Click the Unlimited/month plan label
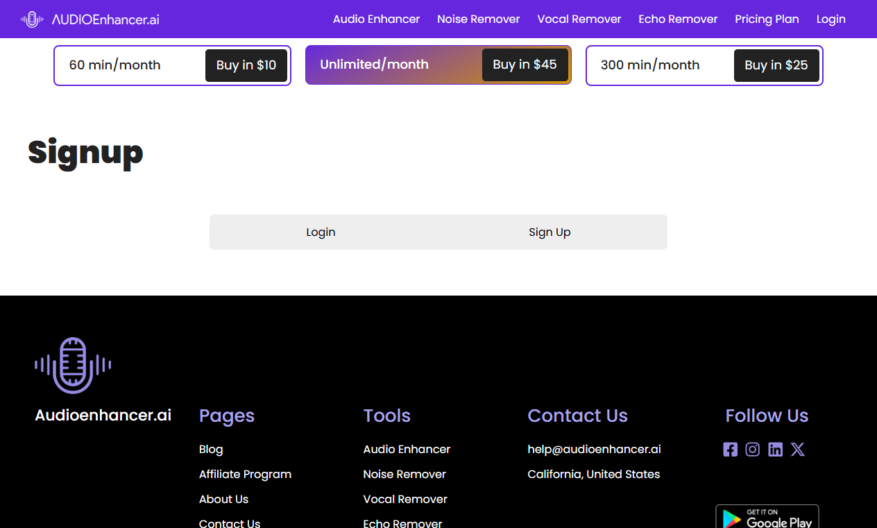Image resolution: width=877 pixels, height=528 pixels. tap(374, 64)
